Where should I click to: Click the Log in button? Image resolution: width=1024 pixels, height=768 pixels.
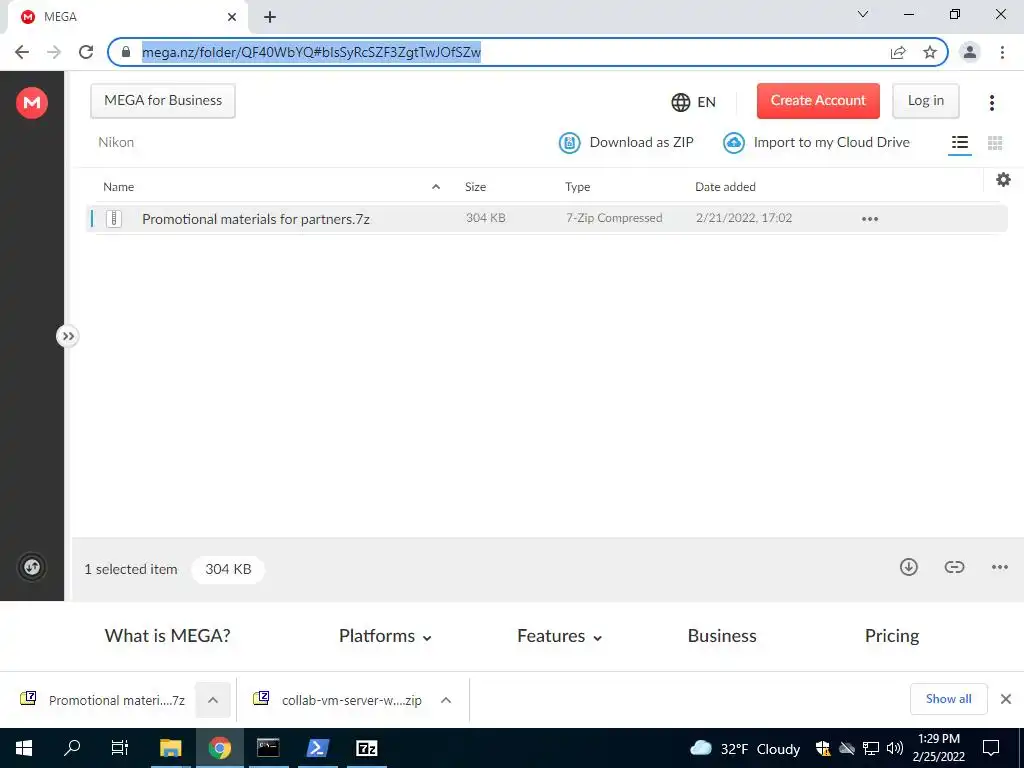click(x=925, y=101)
